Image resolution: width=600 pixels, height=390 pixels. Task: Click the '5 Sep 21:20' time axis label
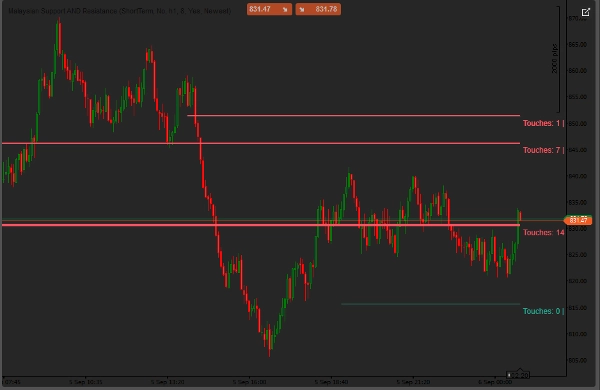click(x=413, y=382)
